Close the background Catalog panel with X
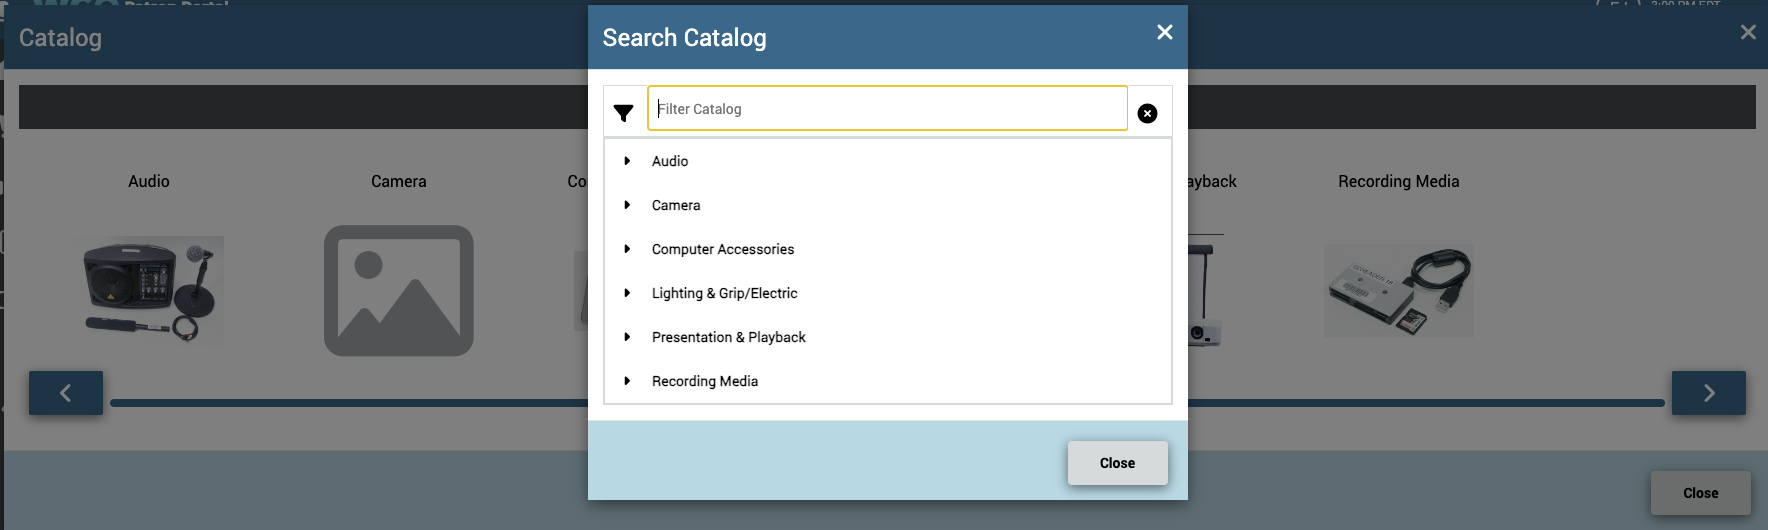 (1748, 32)
